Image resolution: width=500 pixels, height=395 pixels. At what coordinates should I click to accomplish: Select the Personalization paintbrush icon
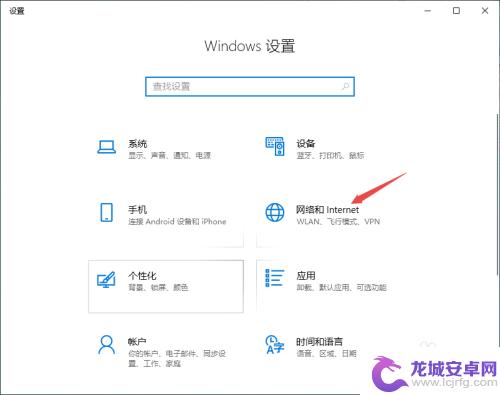(106, 280)
